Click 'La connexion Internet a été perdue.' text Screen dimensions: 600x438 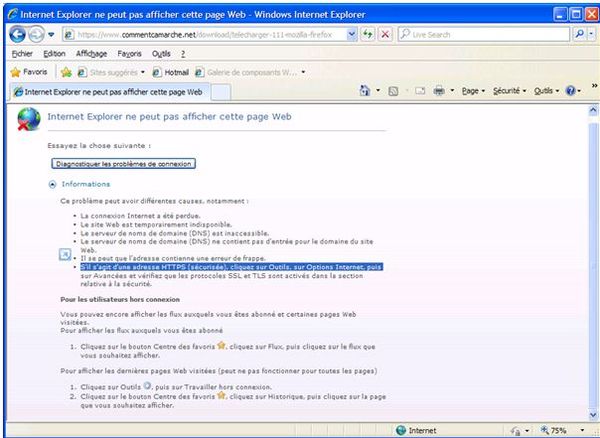coord(140,216)
